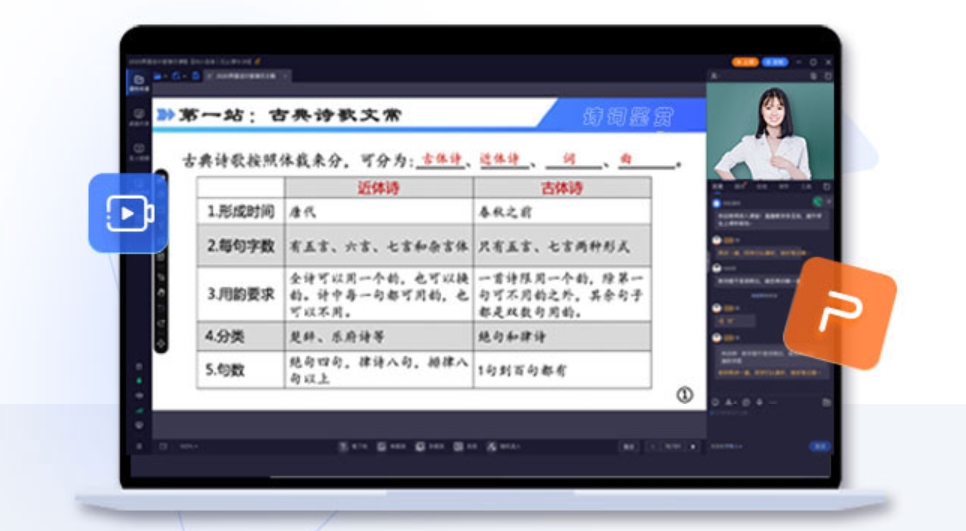Go to the previous slide page arrow

[x=652, y=447]
